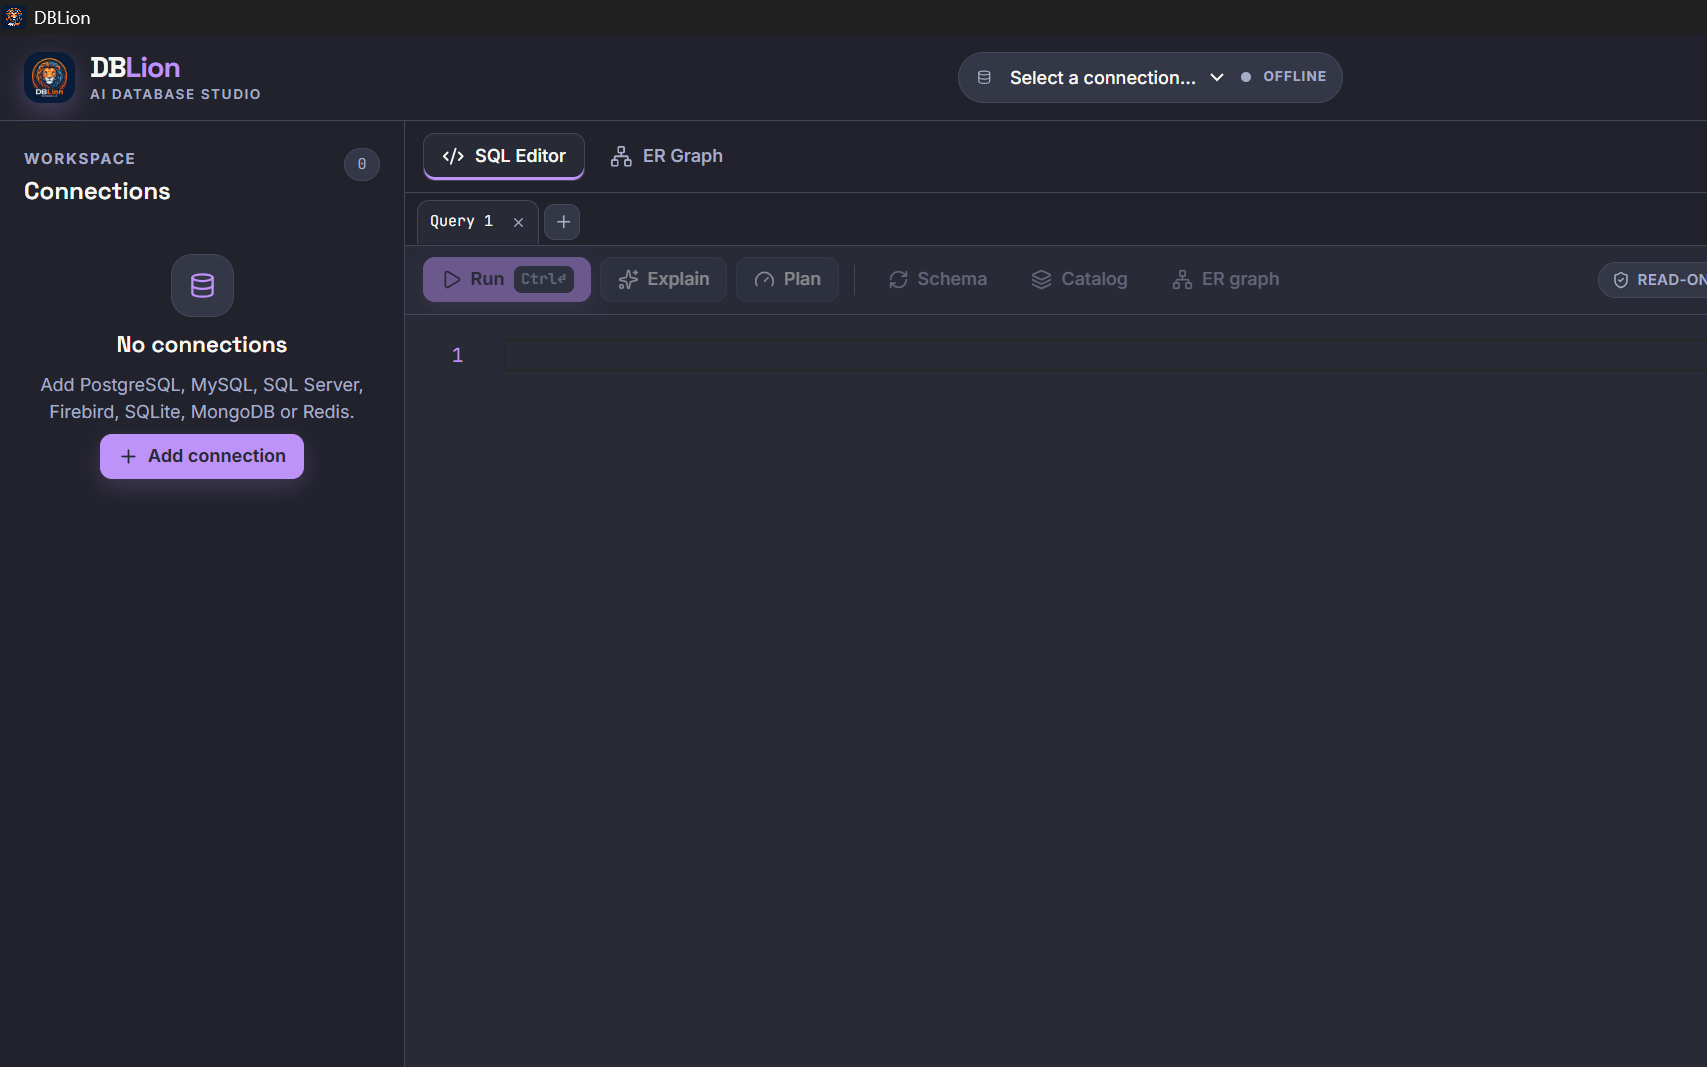Open ER graph from the editor toolbar
The width and height of the screenshot is (1707, 1067).
[1226, 279]
